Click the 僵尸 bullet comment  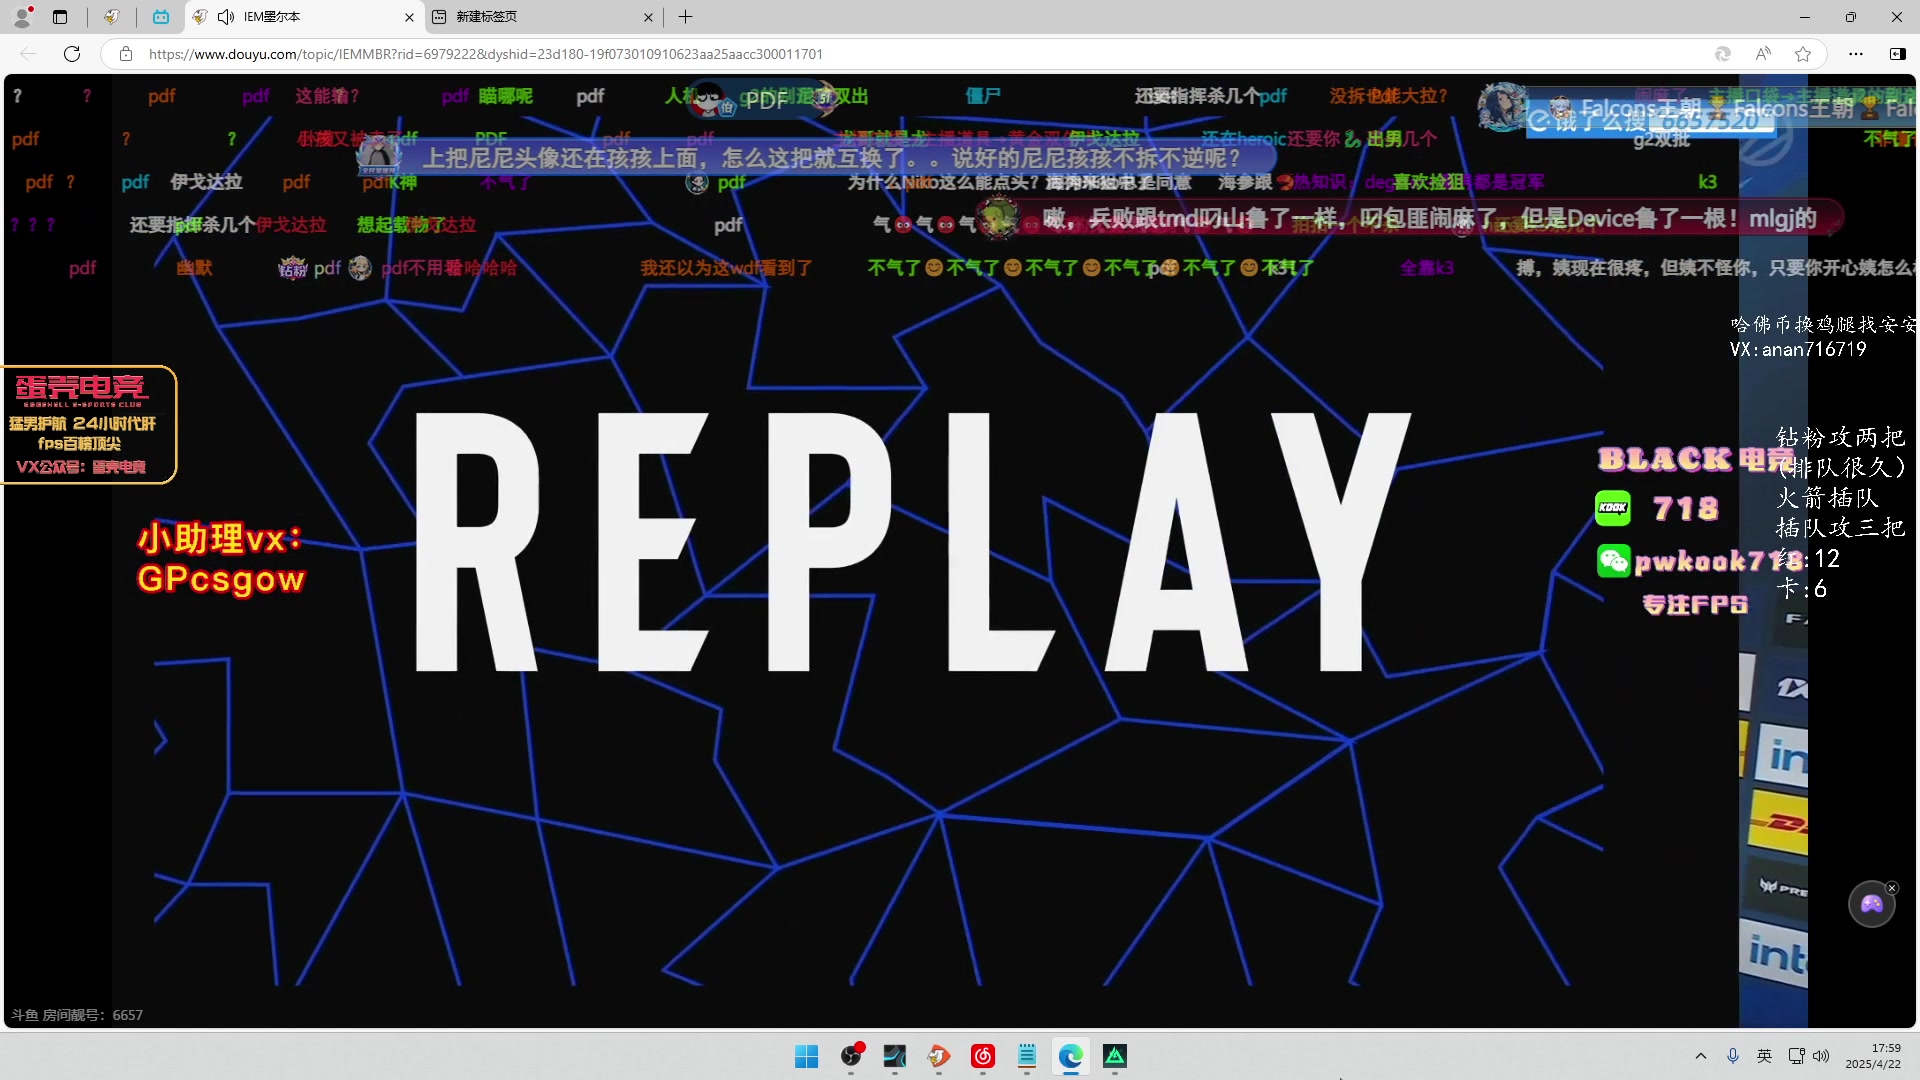pyautogui.click(x=983, y=96)
